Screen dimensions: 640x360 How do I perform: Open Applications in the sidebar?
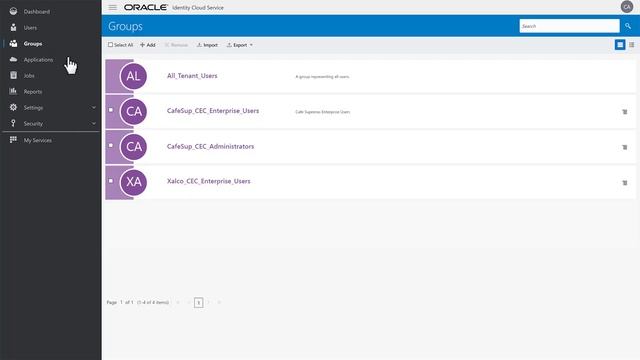pyautogui.click(x=38, y=60)
